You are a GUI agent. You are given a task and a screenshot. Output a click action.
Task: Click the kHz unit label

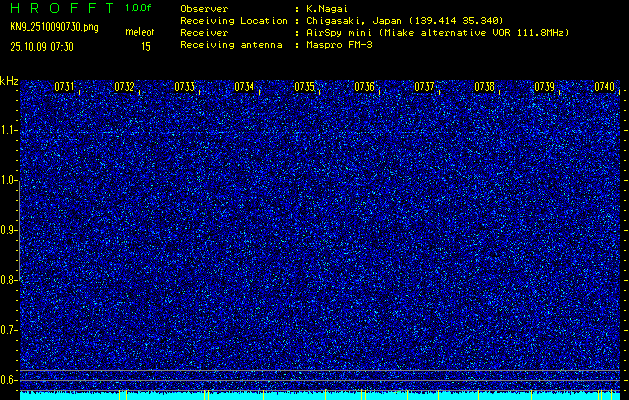tap(9, 81)
